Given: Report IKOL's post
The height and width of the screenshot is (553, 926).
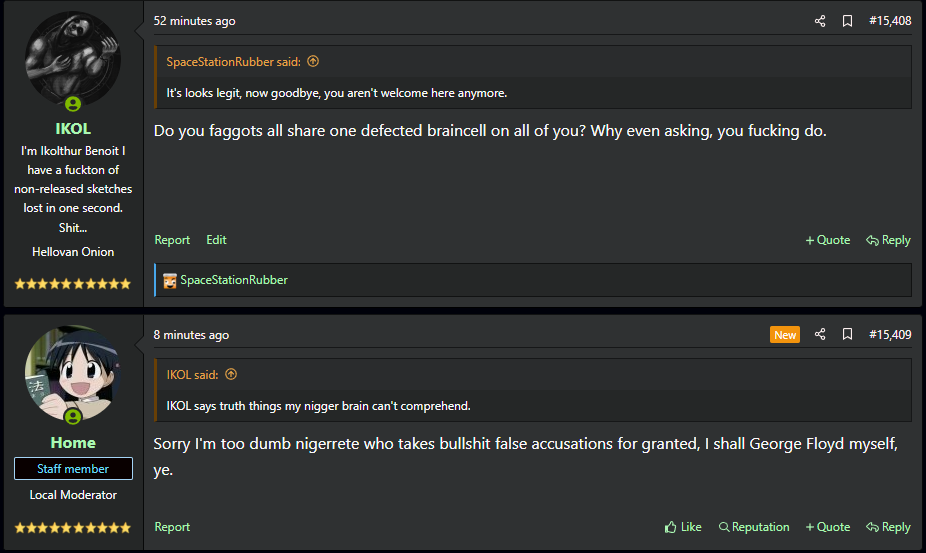Looking at the screenshot, I should 172,240.
